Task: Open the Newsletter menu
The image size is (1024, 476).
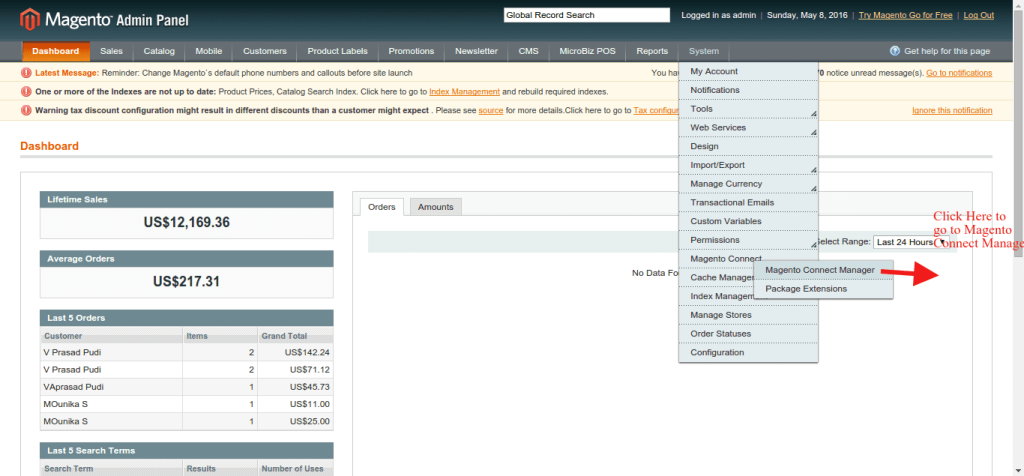Action: pos(476,51)
